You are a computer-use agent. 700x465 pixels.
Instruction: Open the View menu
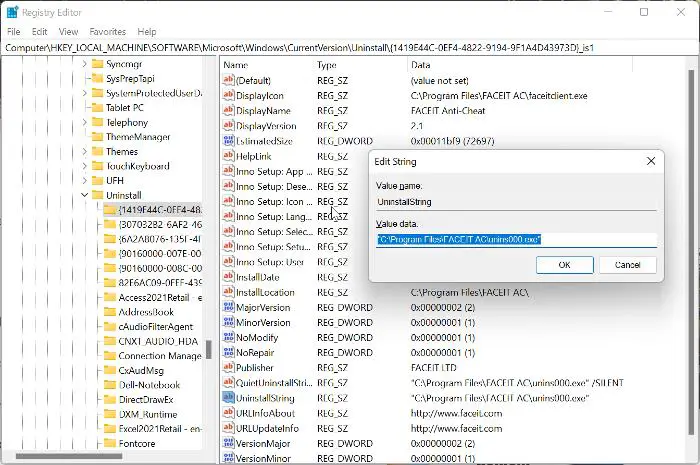(x=68, y=32)
